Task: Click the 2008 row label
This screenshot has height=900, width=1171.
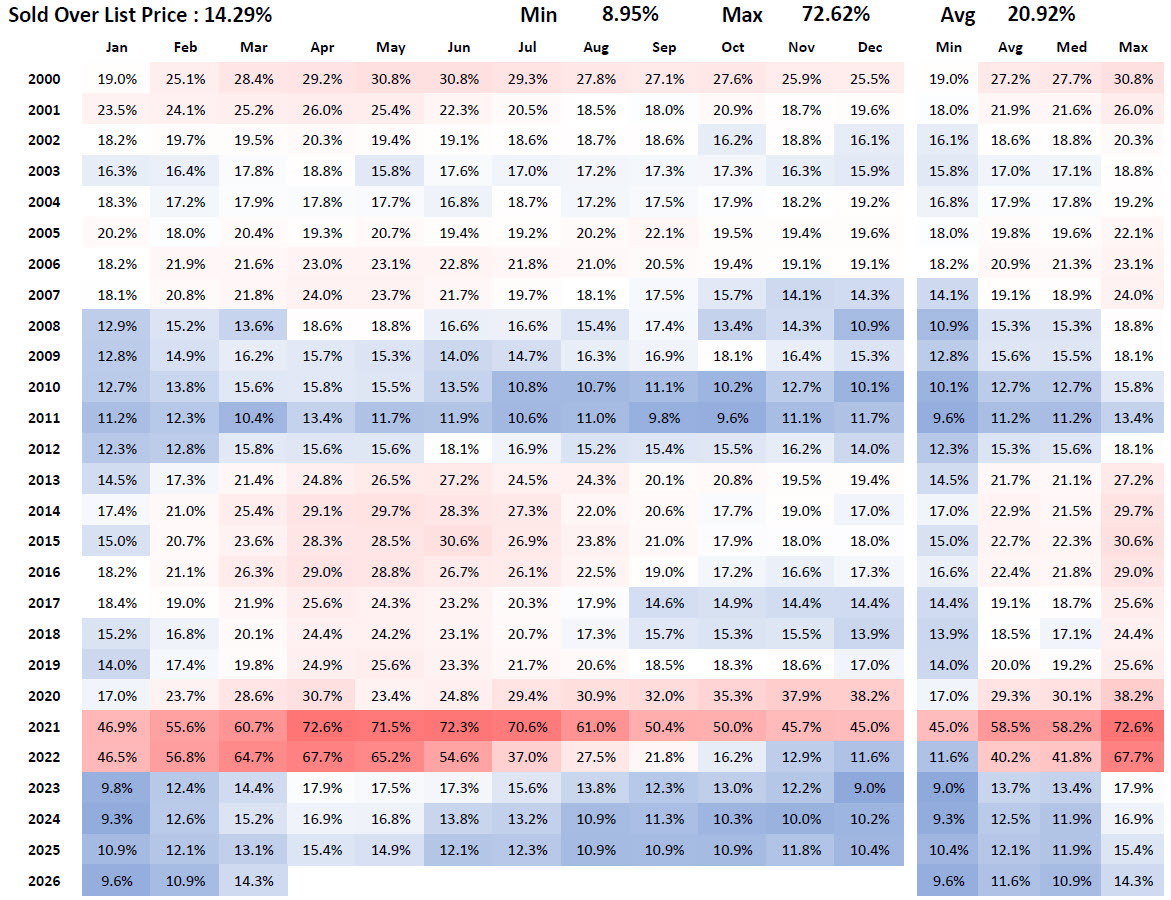Action: click(44, 326)
